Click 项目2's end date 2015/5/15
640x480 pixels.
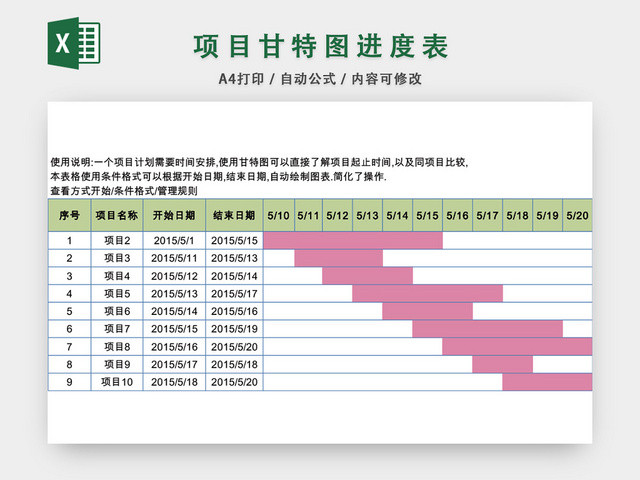(x=234, y=240)
